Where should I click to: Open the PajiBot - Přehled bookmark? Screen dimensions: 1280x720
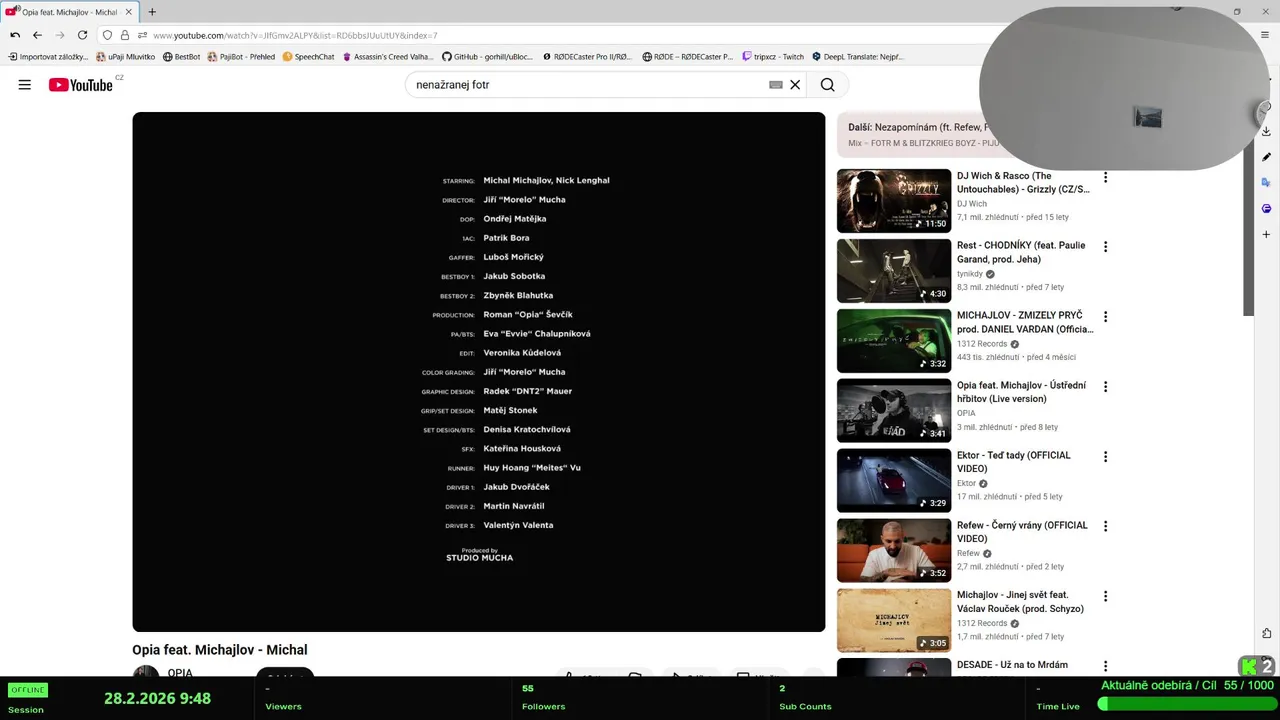(x=241, y=57)
